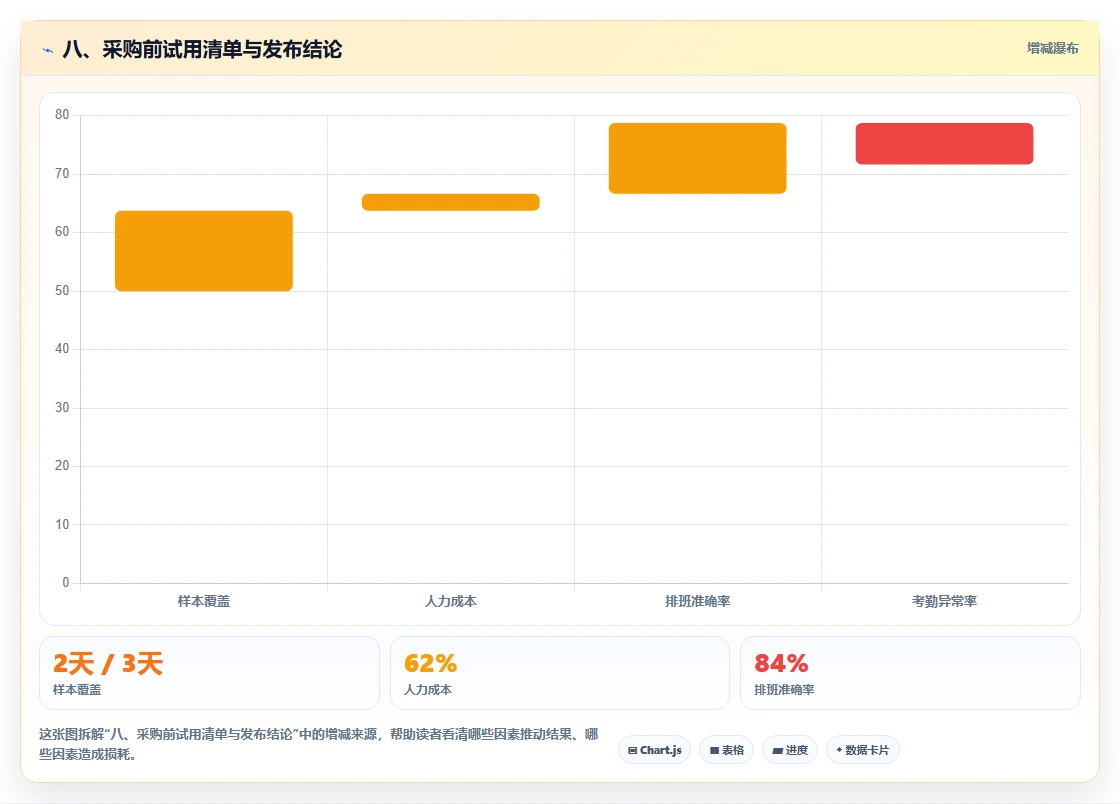Click the y-axis value 50

click(x=62, y=291)
